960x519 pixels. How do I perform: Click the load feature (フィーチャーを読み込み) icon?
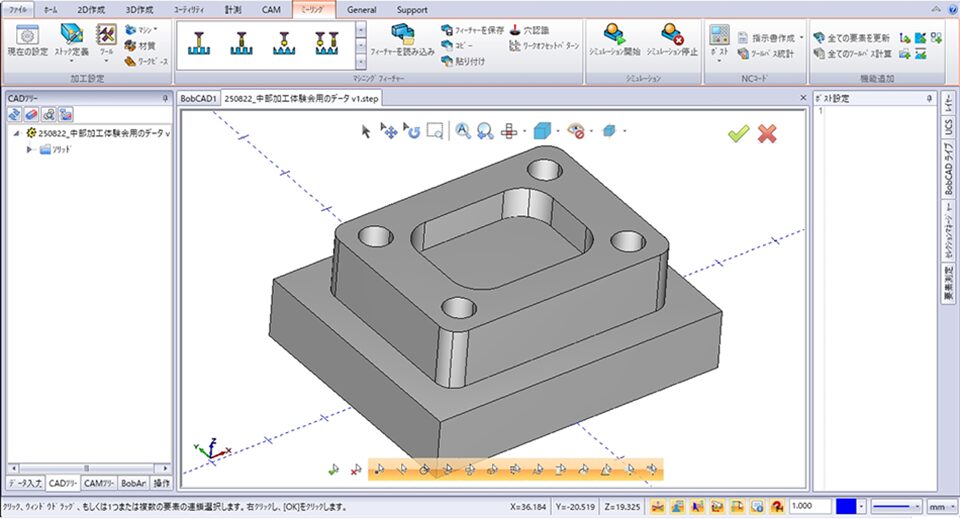(402, 34)
